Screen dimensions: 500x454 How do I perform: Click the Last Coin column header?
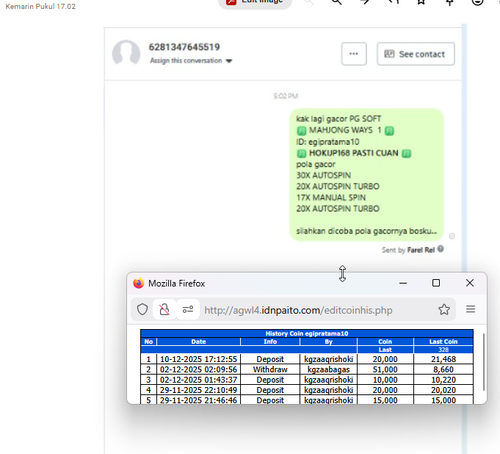(443, 342)
